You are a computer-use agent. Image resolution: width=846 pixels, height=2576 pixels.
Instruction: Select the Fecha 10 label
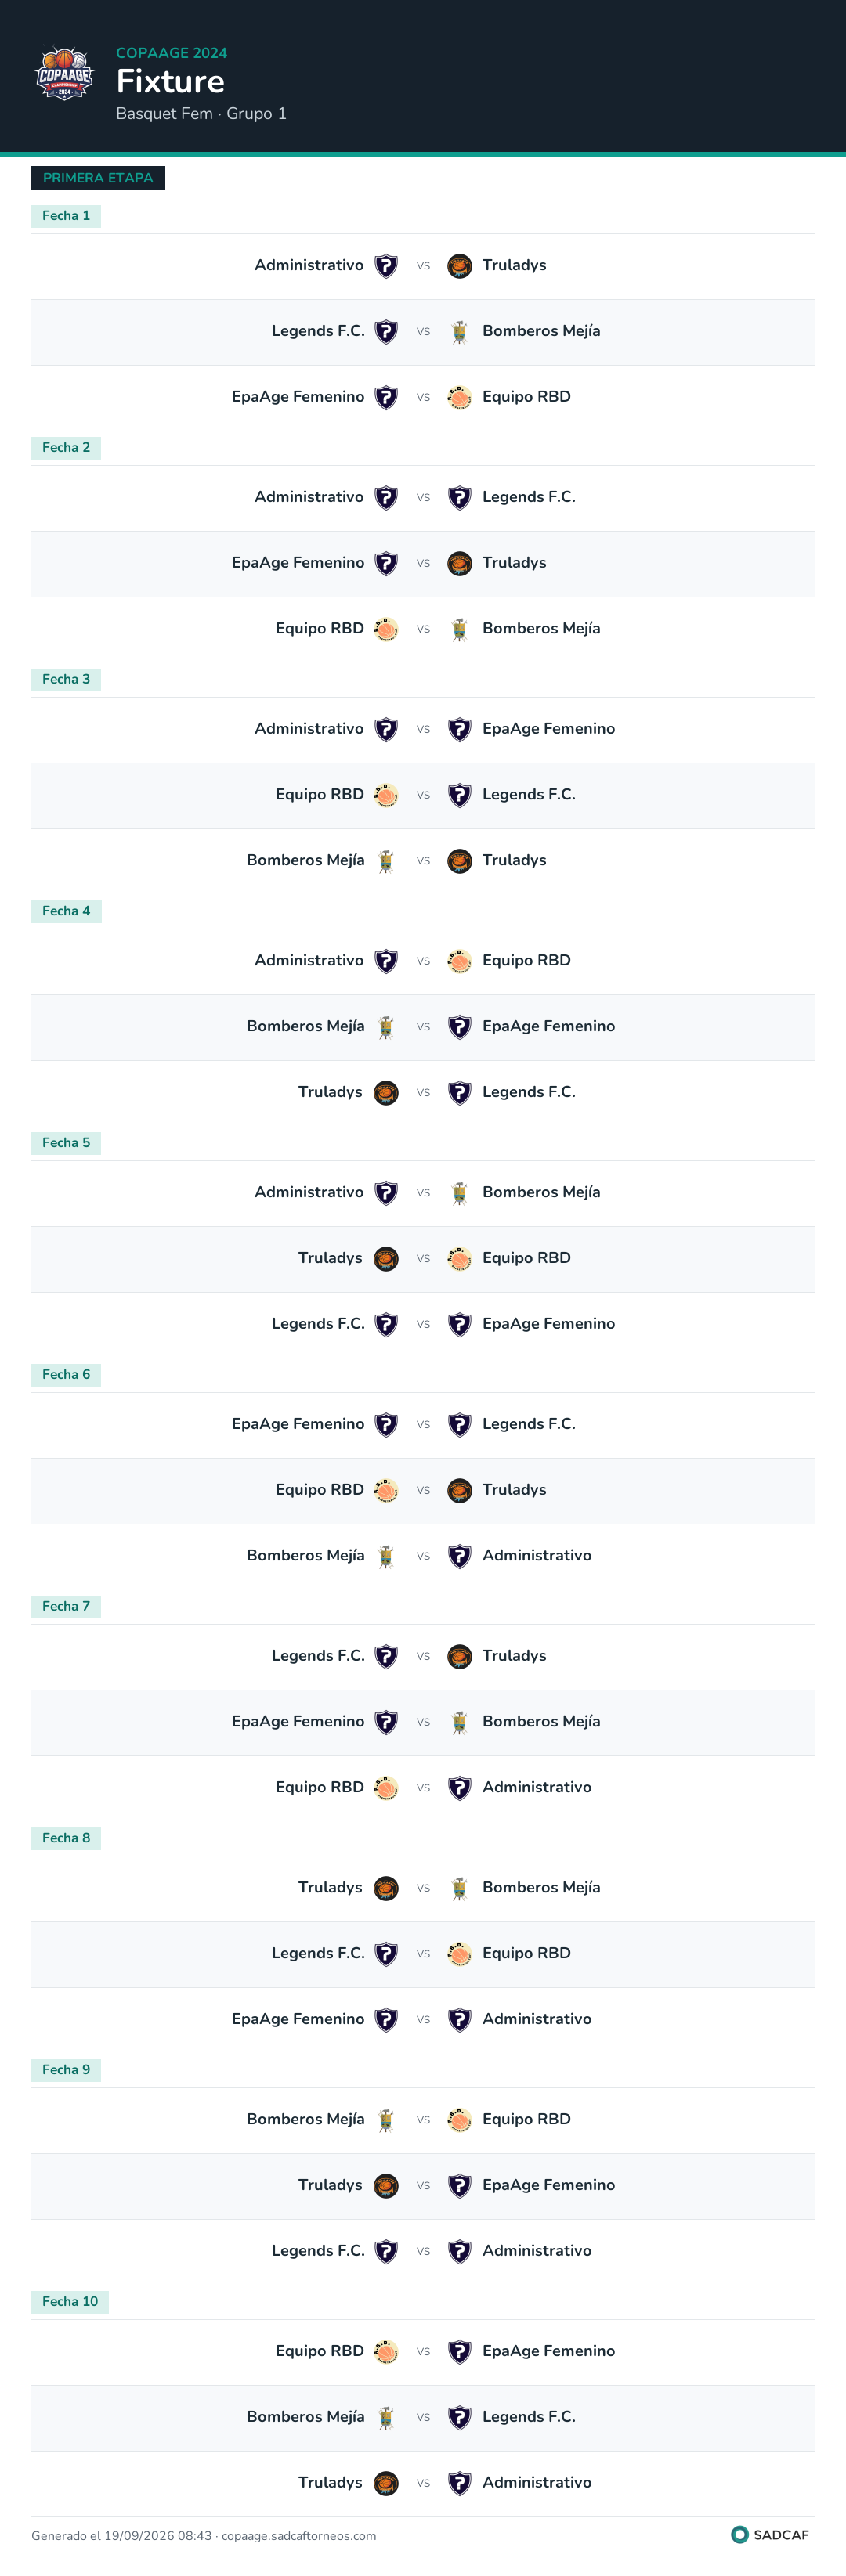click(70, 2301)
